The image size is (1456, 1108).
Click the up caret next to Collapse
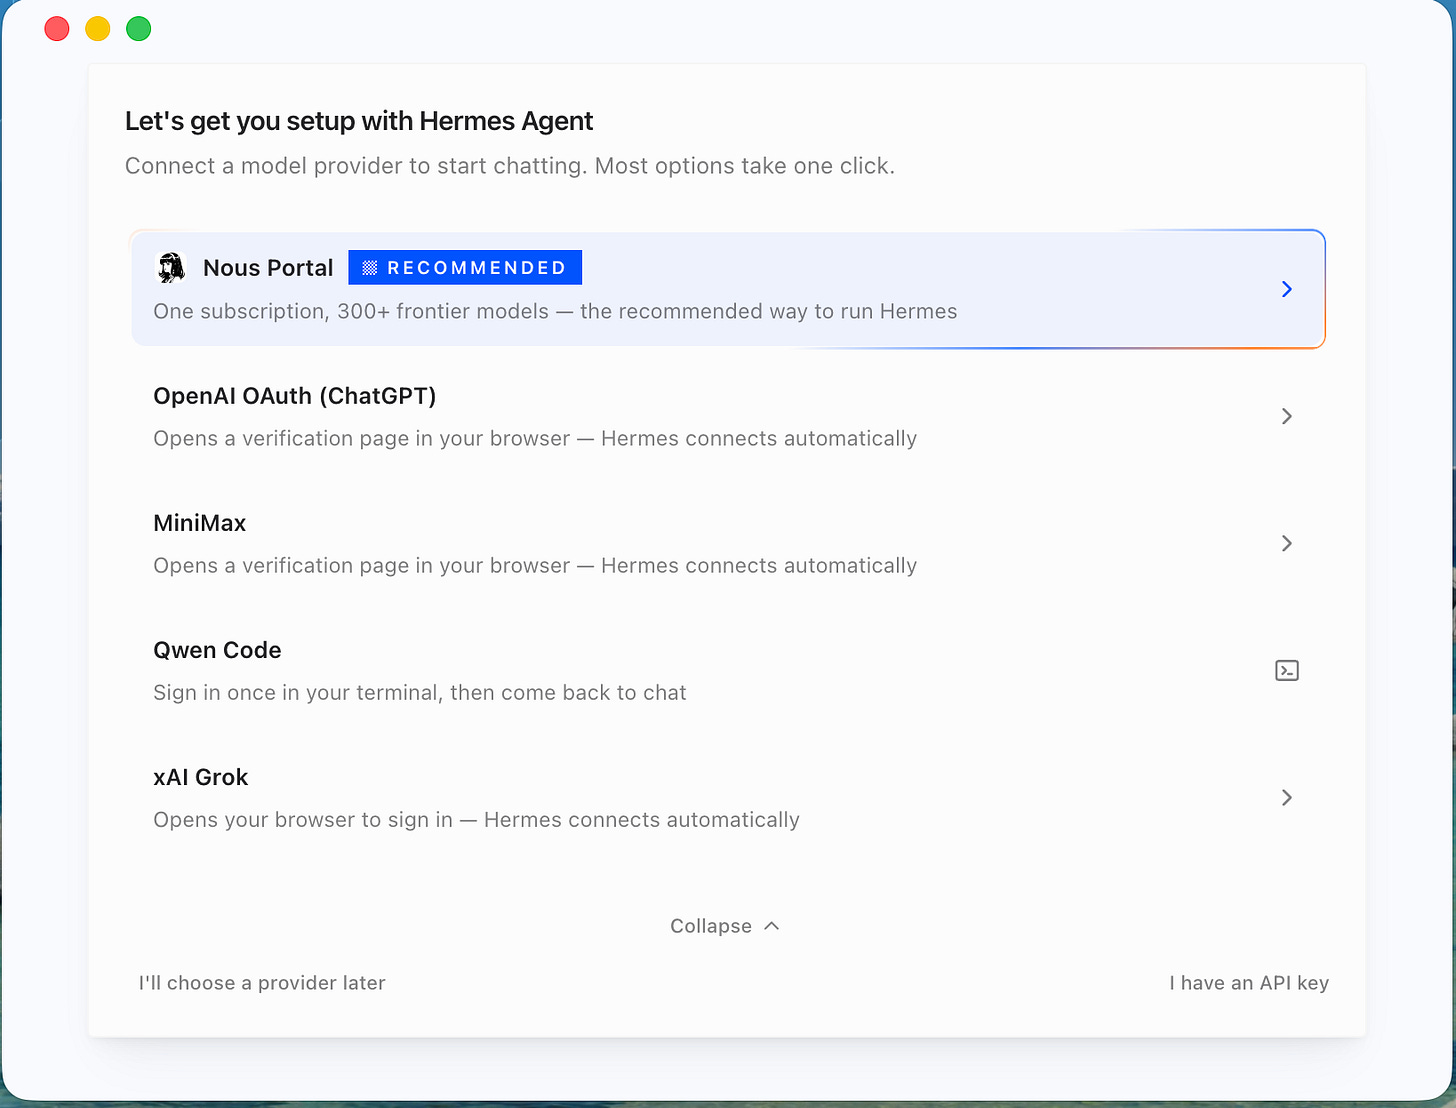click(x=771, y=926)
